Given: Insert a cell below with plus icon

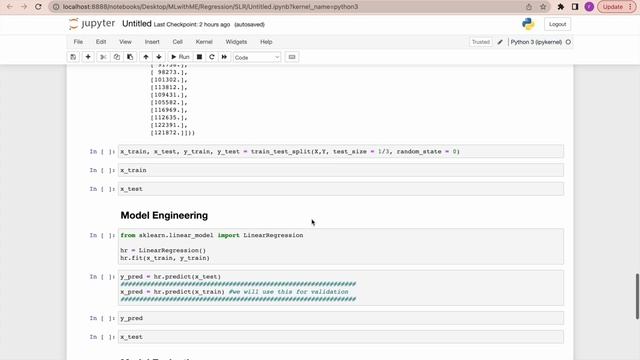Looking at the screenshot, I should [x=88, y=57].
